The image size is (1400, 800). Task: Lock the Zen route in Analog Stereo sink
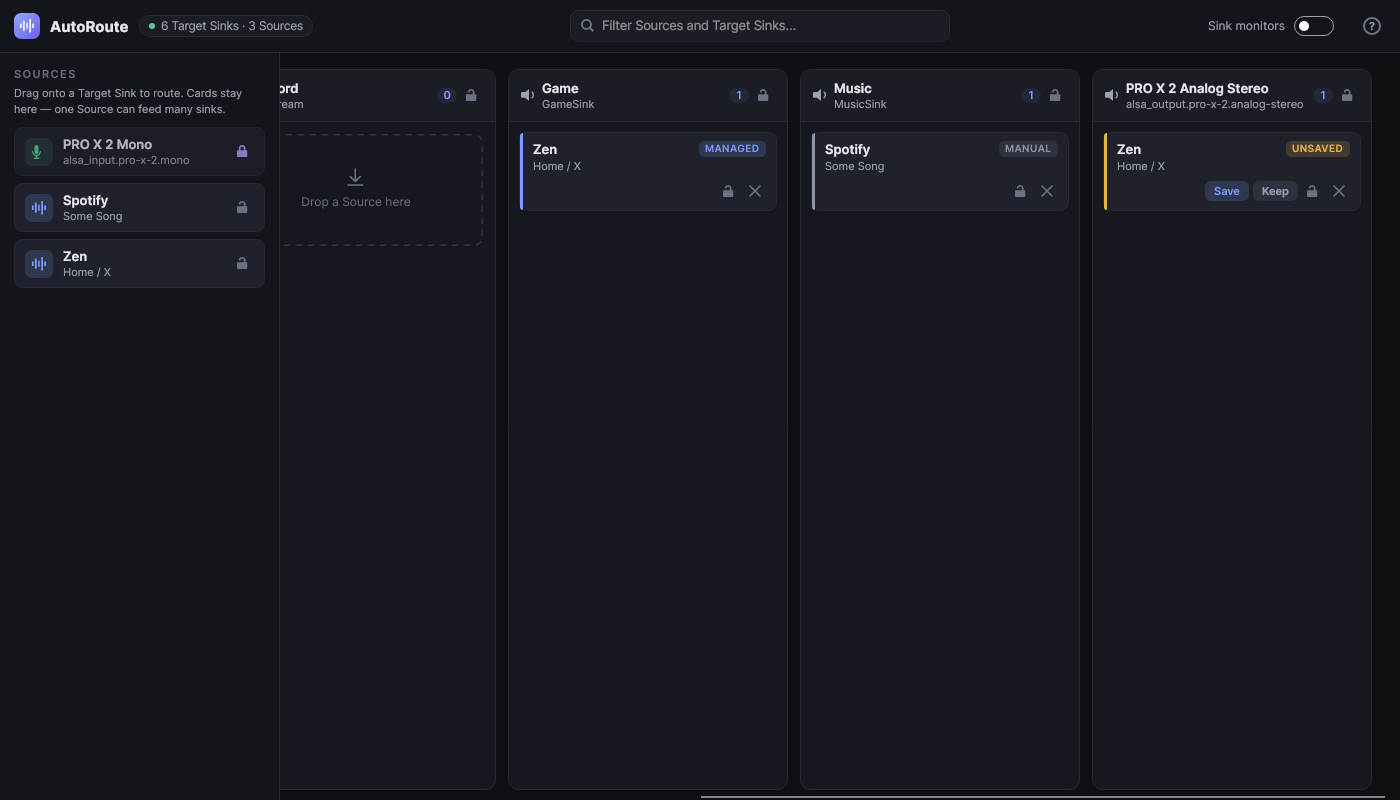[1312, 191]
